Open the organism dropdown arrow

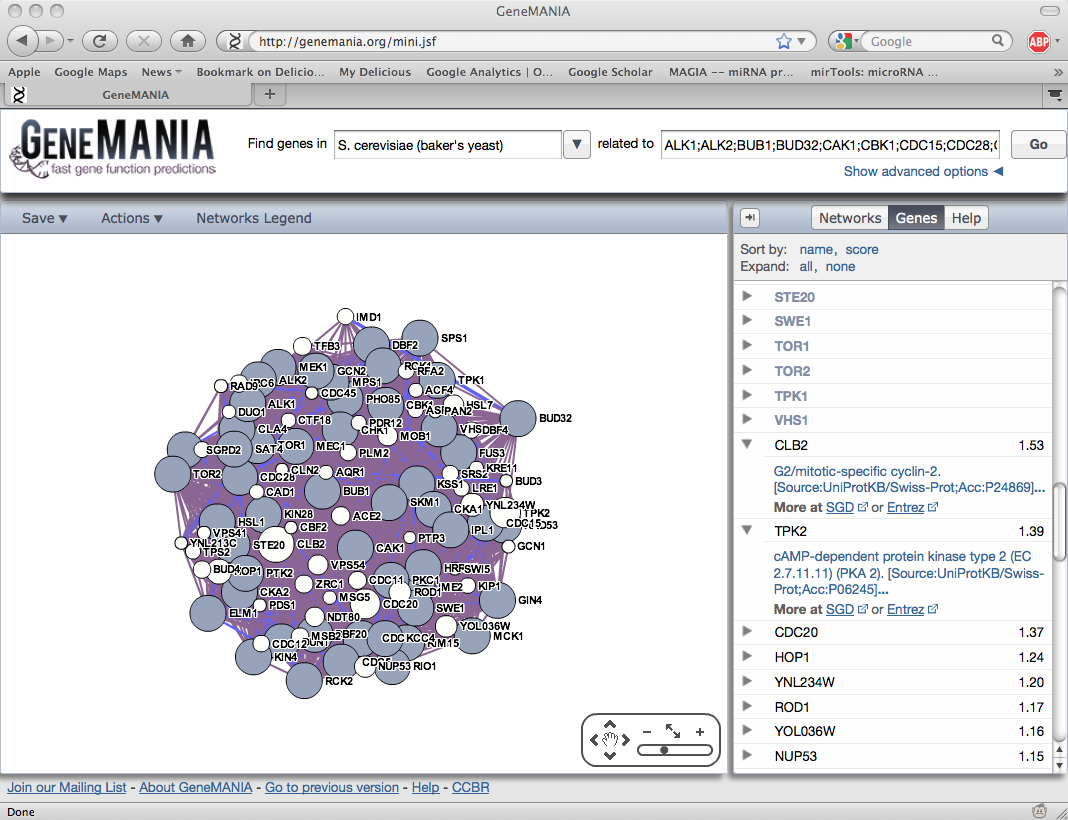[576, 144]
